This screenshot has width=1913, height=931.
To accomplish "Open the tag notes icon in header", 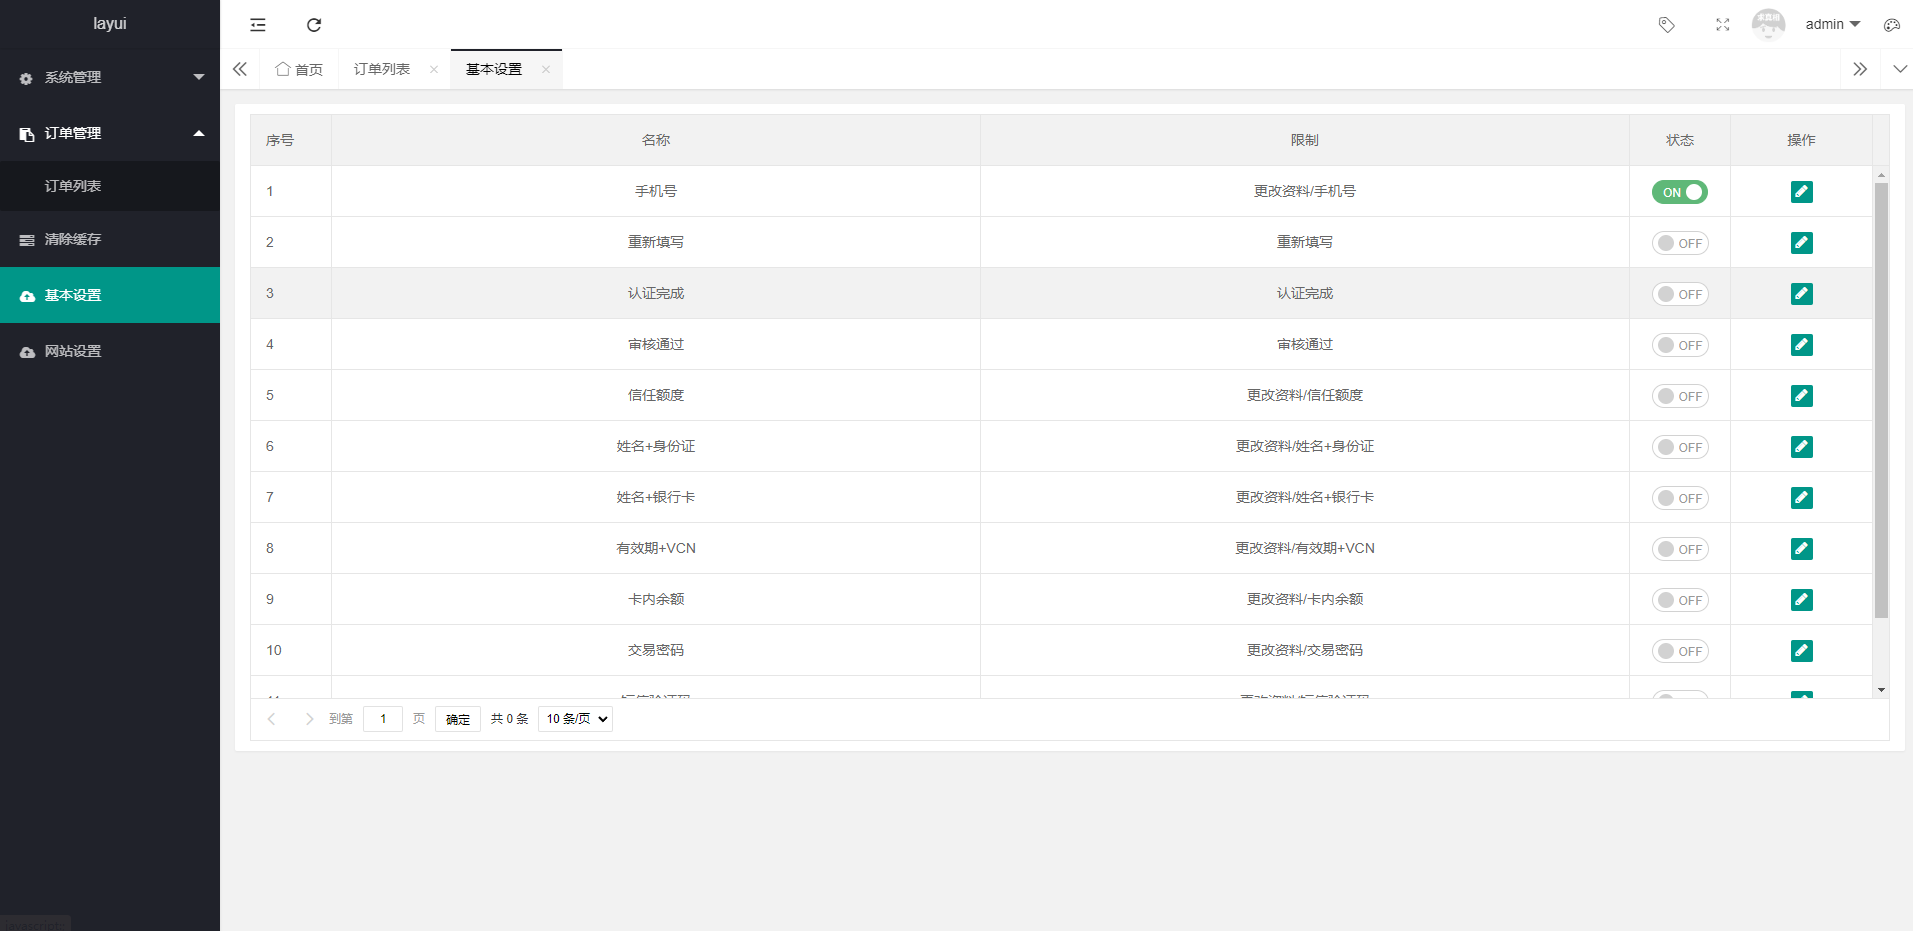I will pyautogui.click(x=1666, y=25).
